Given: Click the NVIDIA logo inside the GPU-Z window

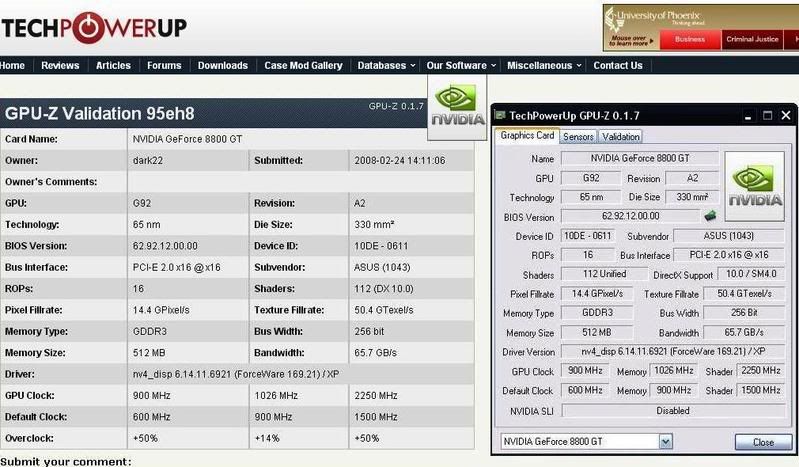Looking at the screenshot, I should click(x=755, y=185).
